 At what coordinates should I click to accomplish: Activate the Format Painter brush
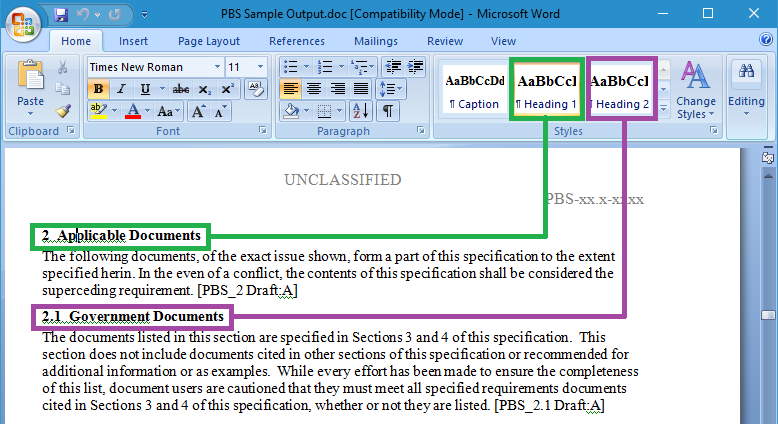[63, 110]
